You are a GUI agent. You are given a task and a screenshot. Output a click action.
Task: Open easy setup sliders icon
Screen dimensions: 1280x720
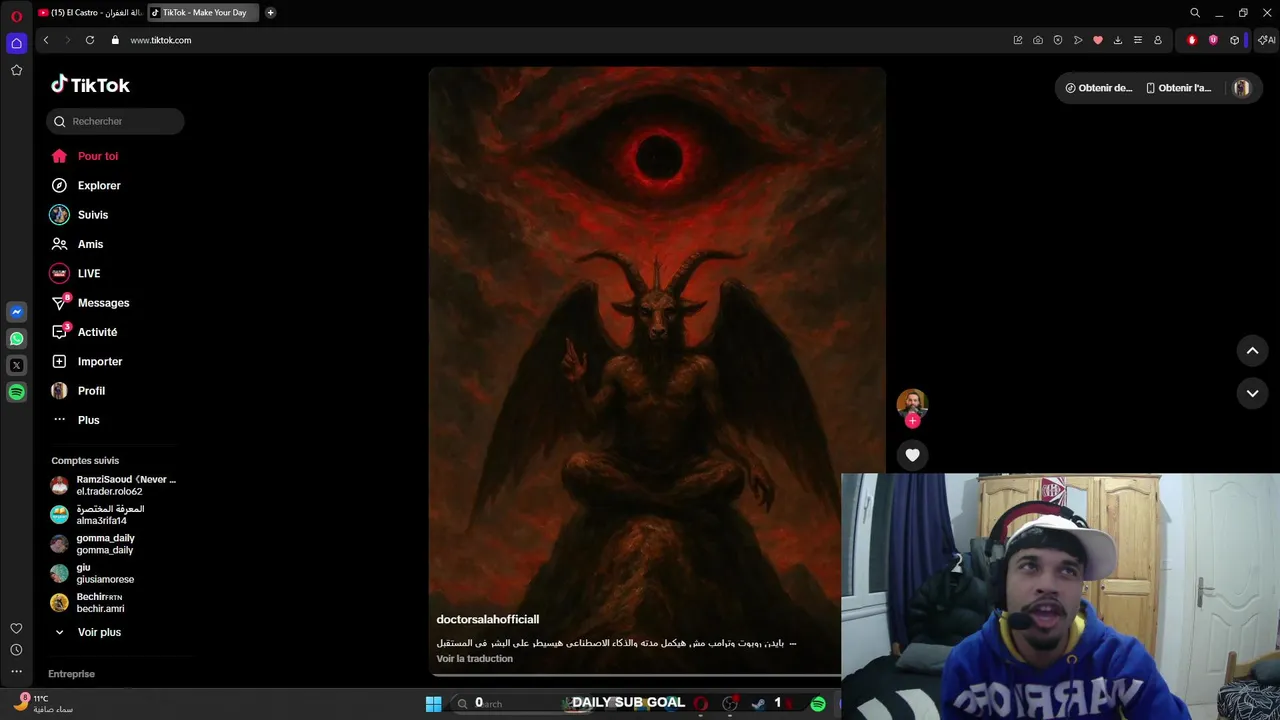[1138, 40]
